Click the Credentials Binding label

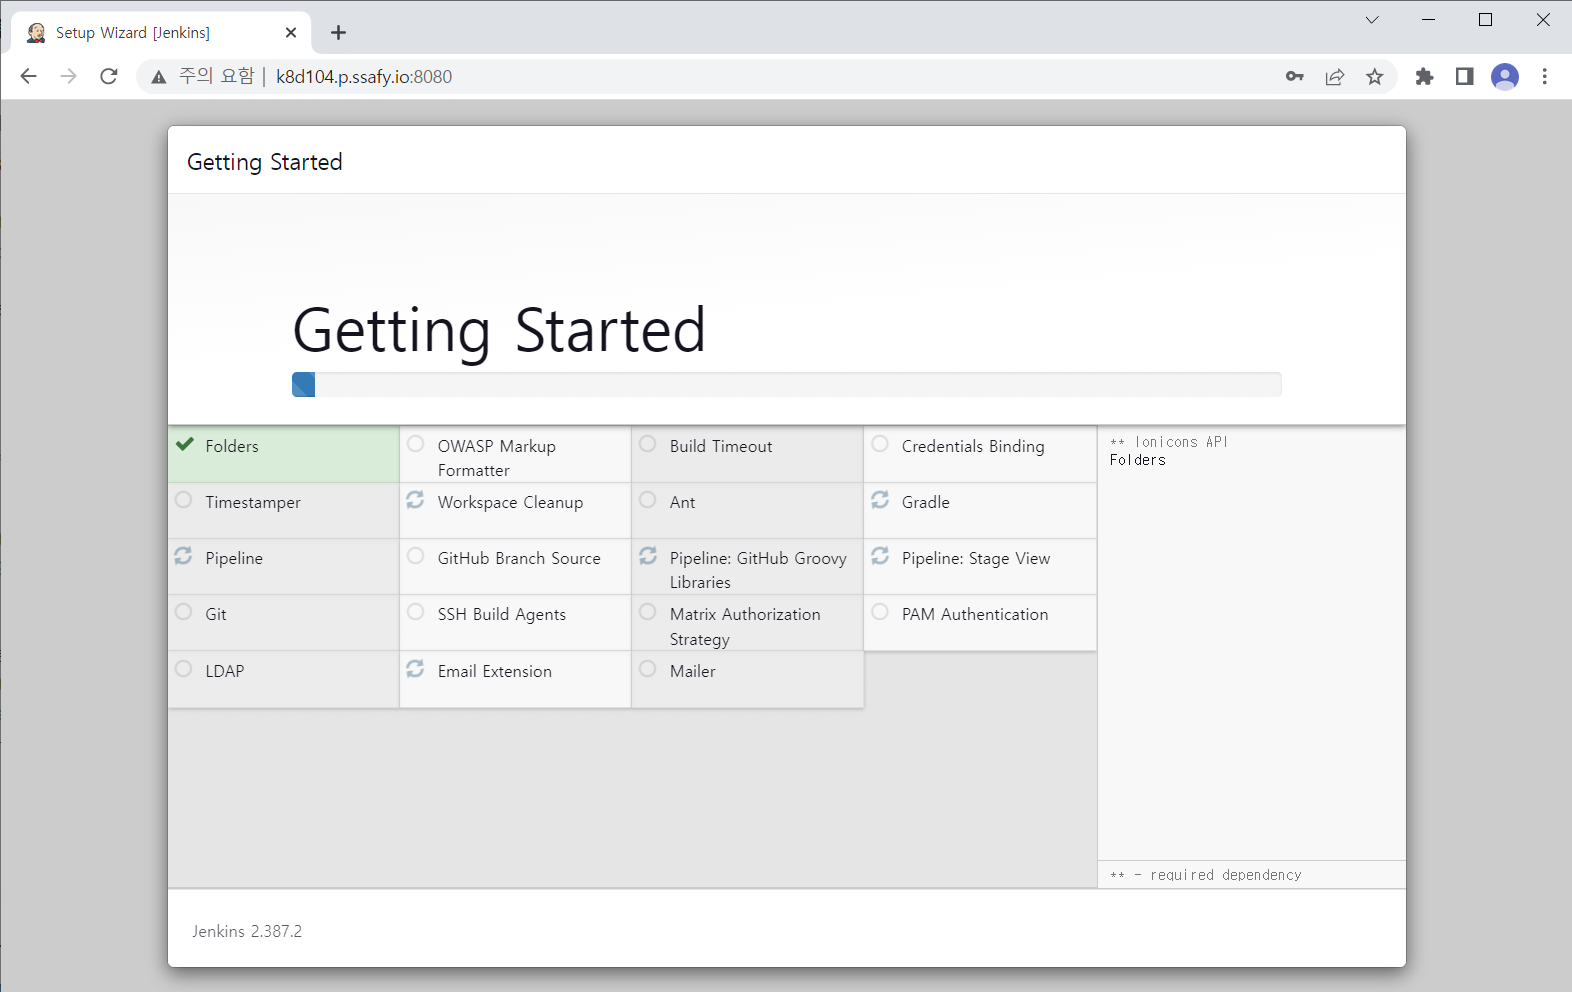pyautogui.click(x=973, y=447)
